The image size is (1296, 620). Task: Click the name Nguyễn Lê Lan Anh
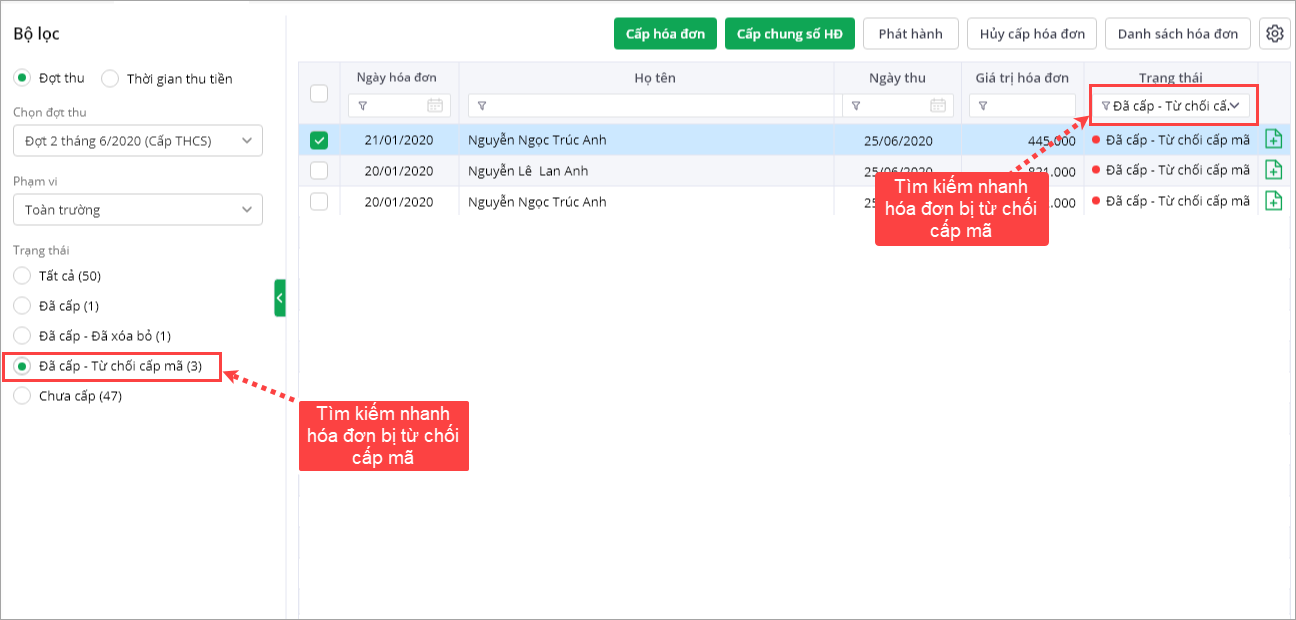(530, 171)
